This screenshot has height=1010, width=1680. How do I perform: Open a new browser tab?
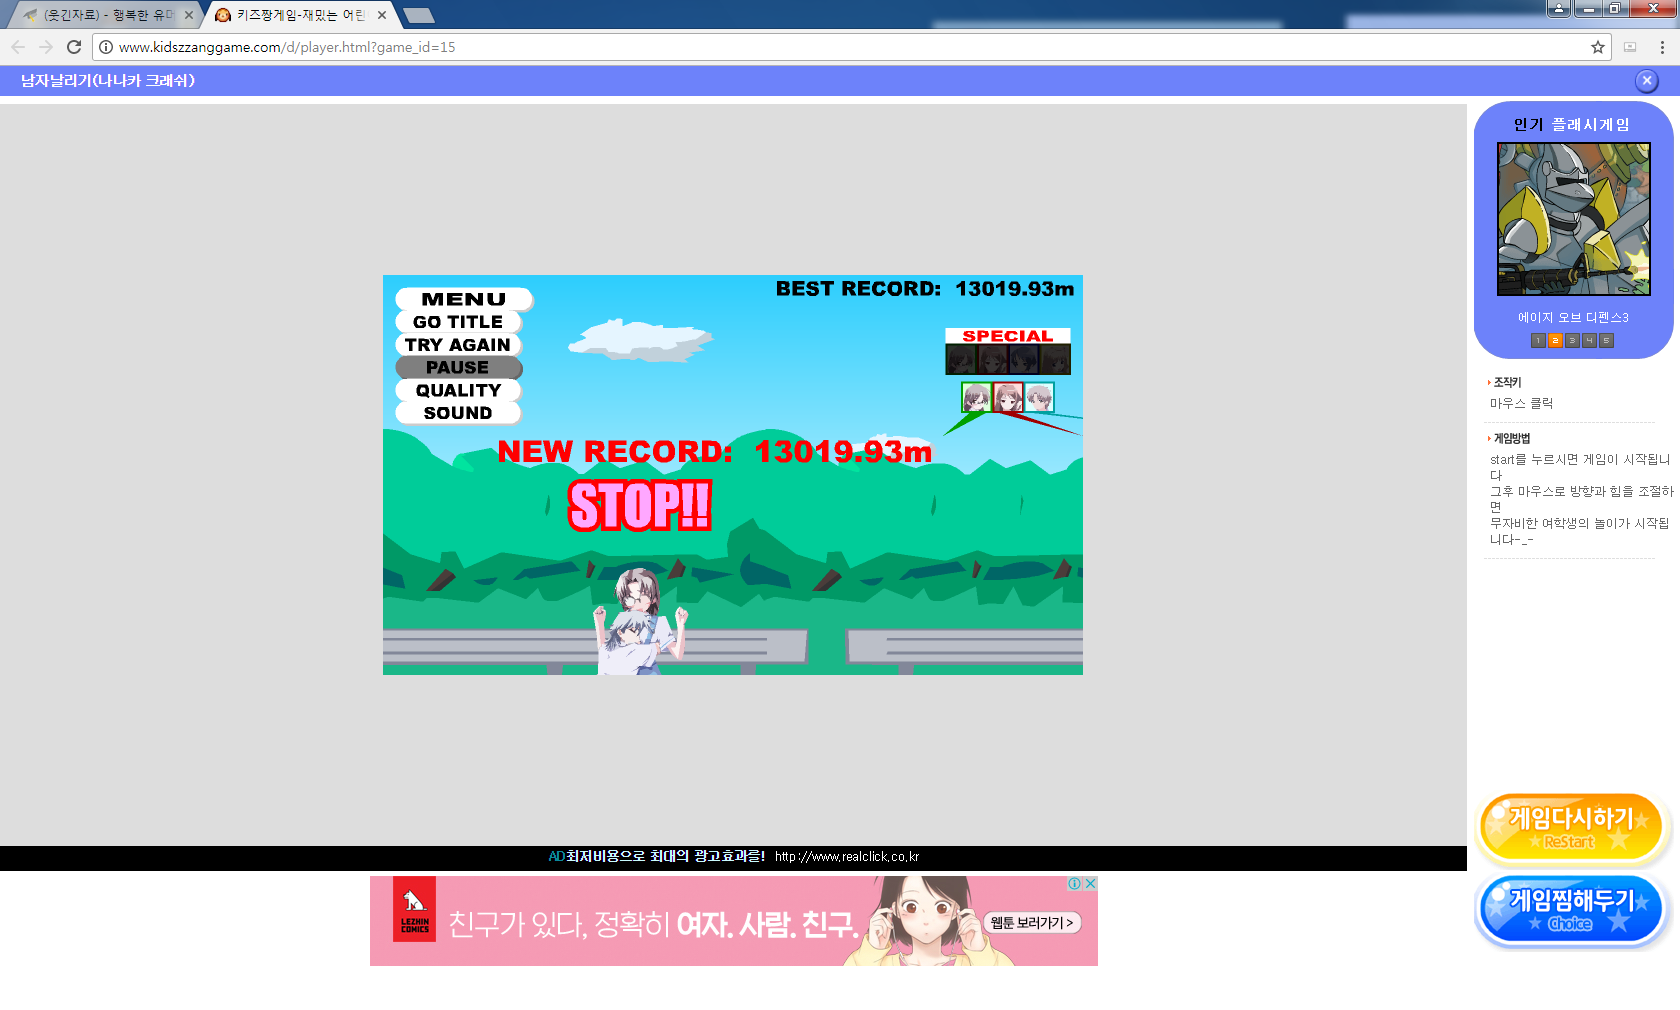click(x=419, y=15)
